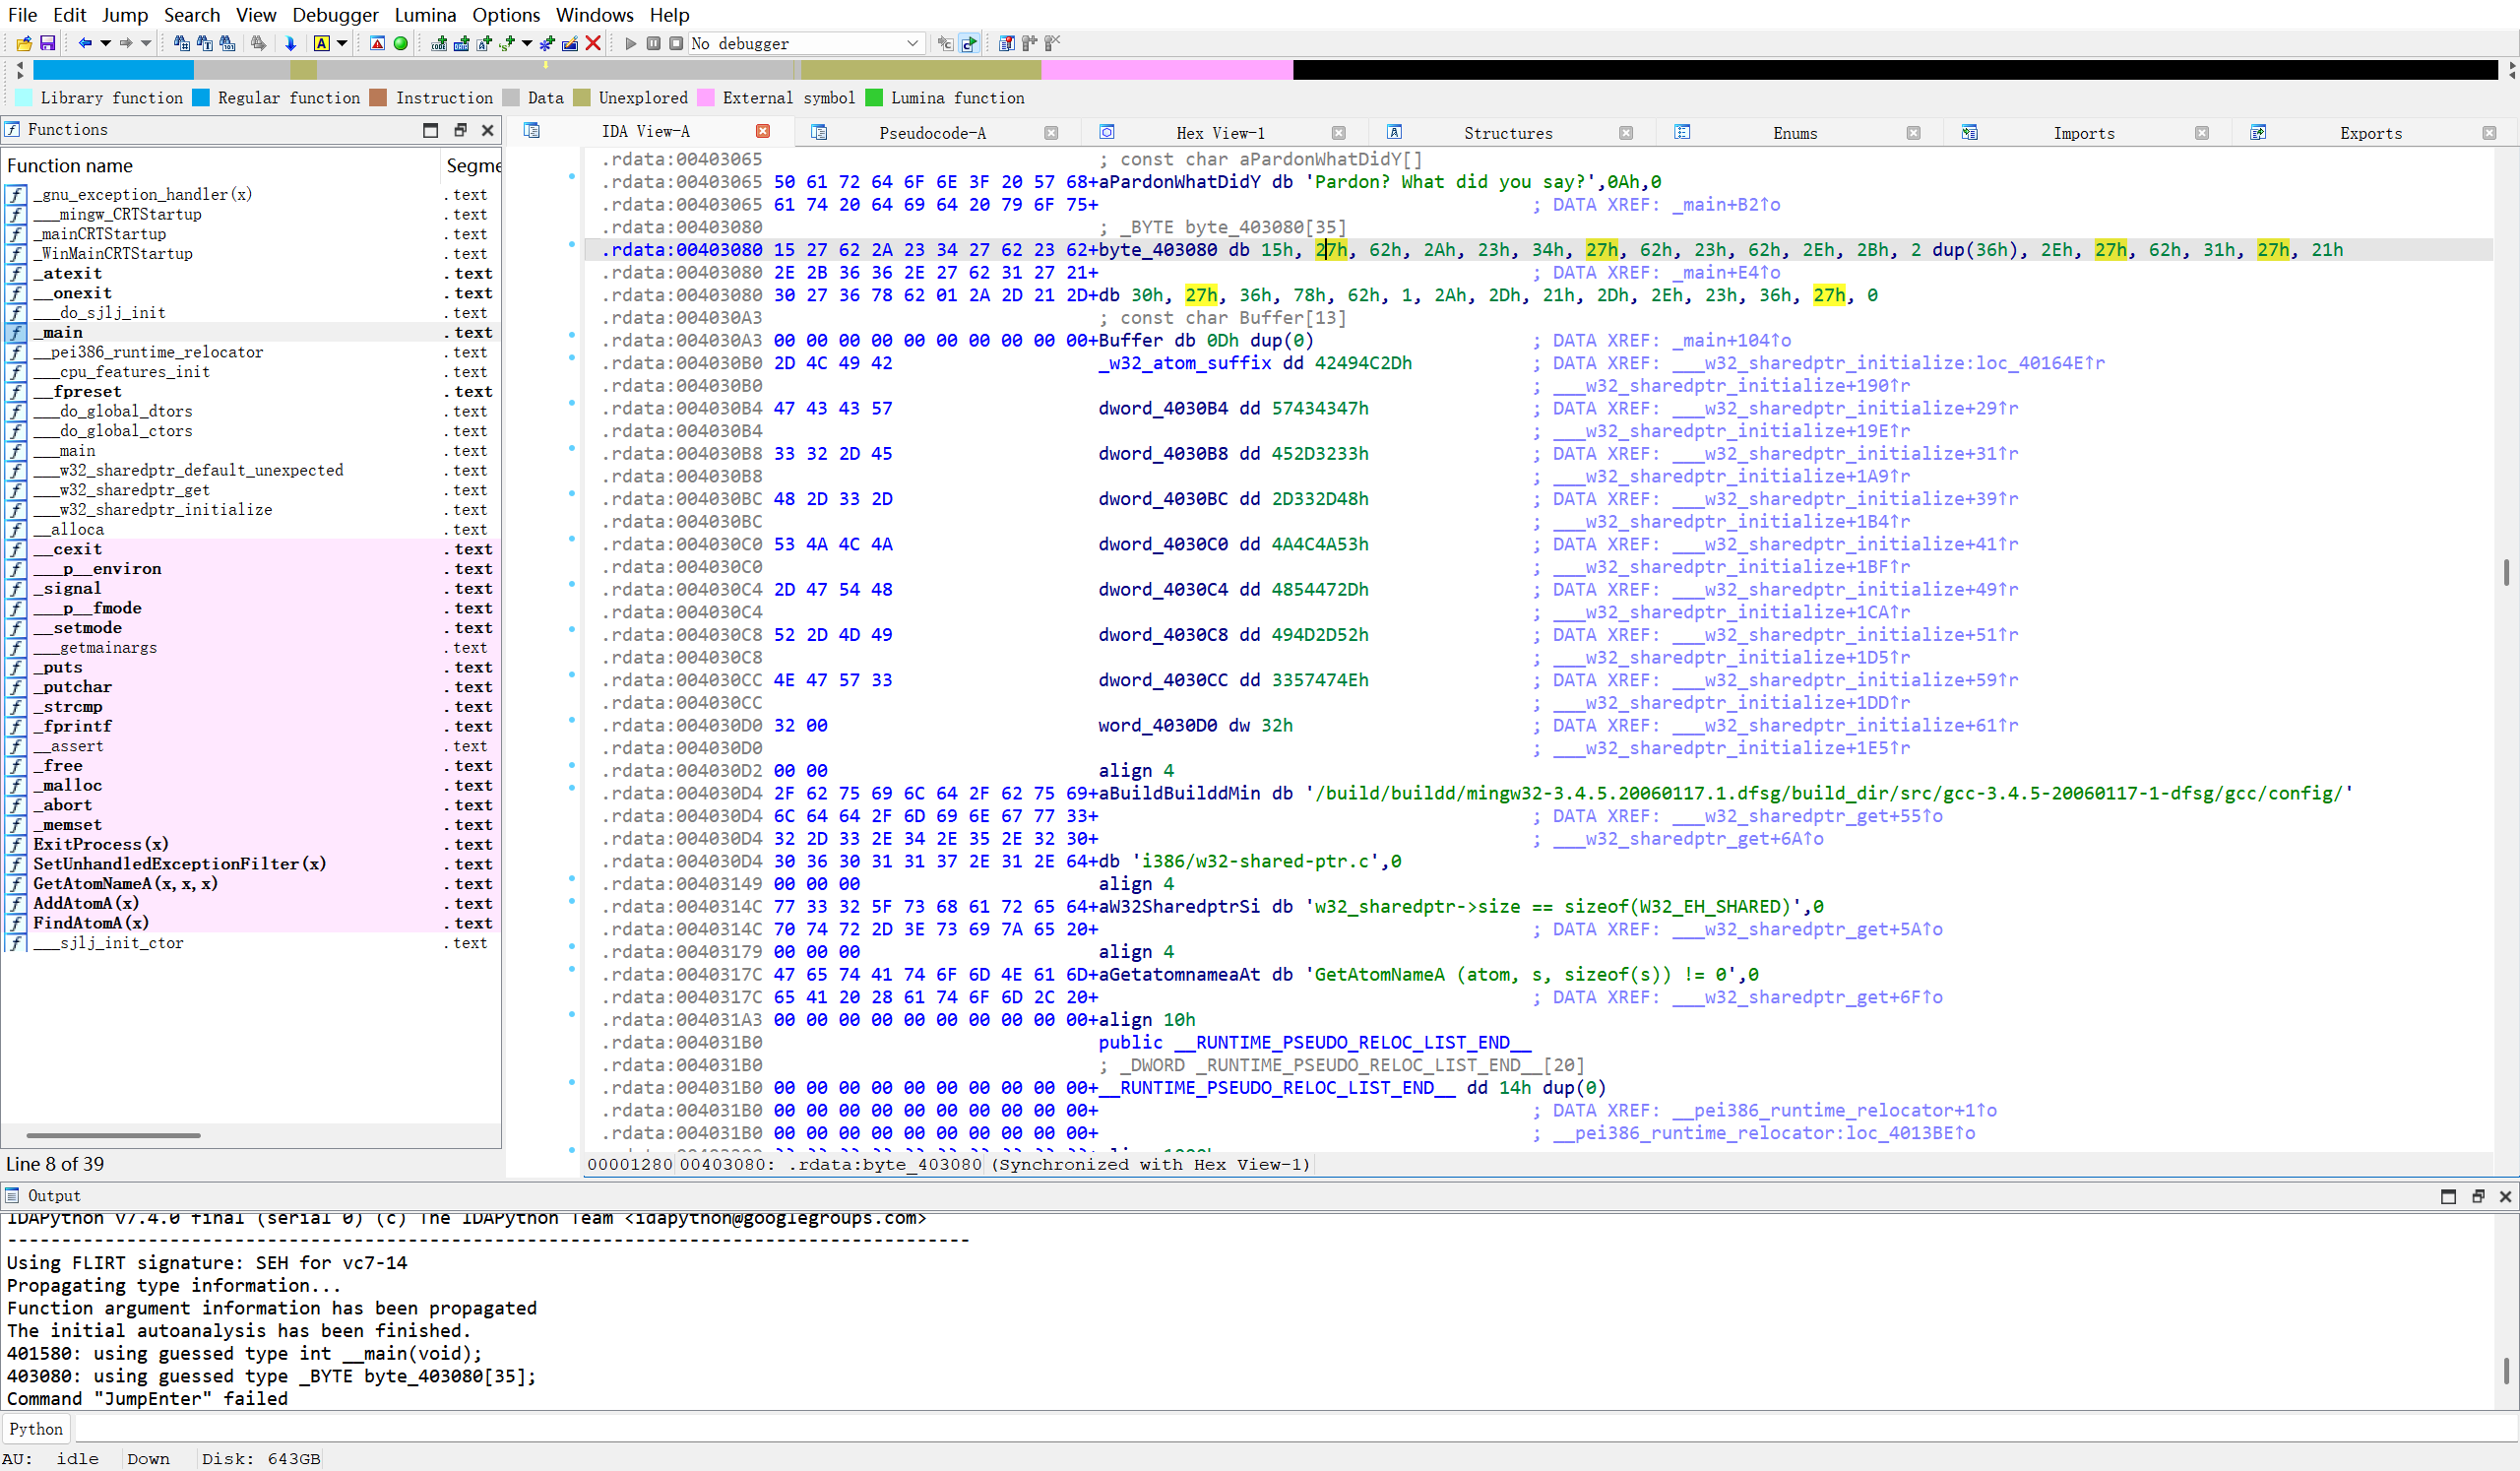Open the Lumina menu
The height and width of the screenshot is (1471, 2520).
[x=425, y=15]
